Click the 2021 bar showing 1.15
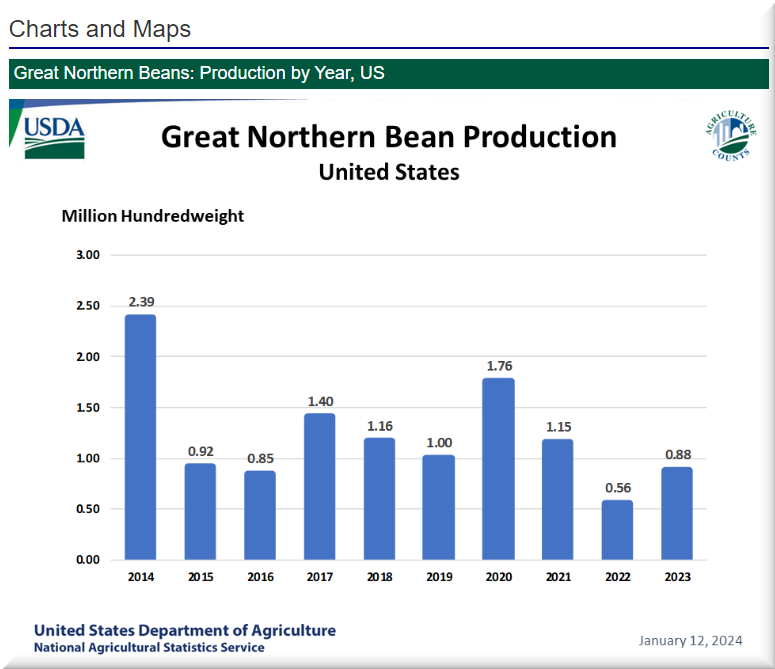 pyautogui.click(x=557, y=499)
